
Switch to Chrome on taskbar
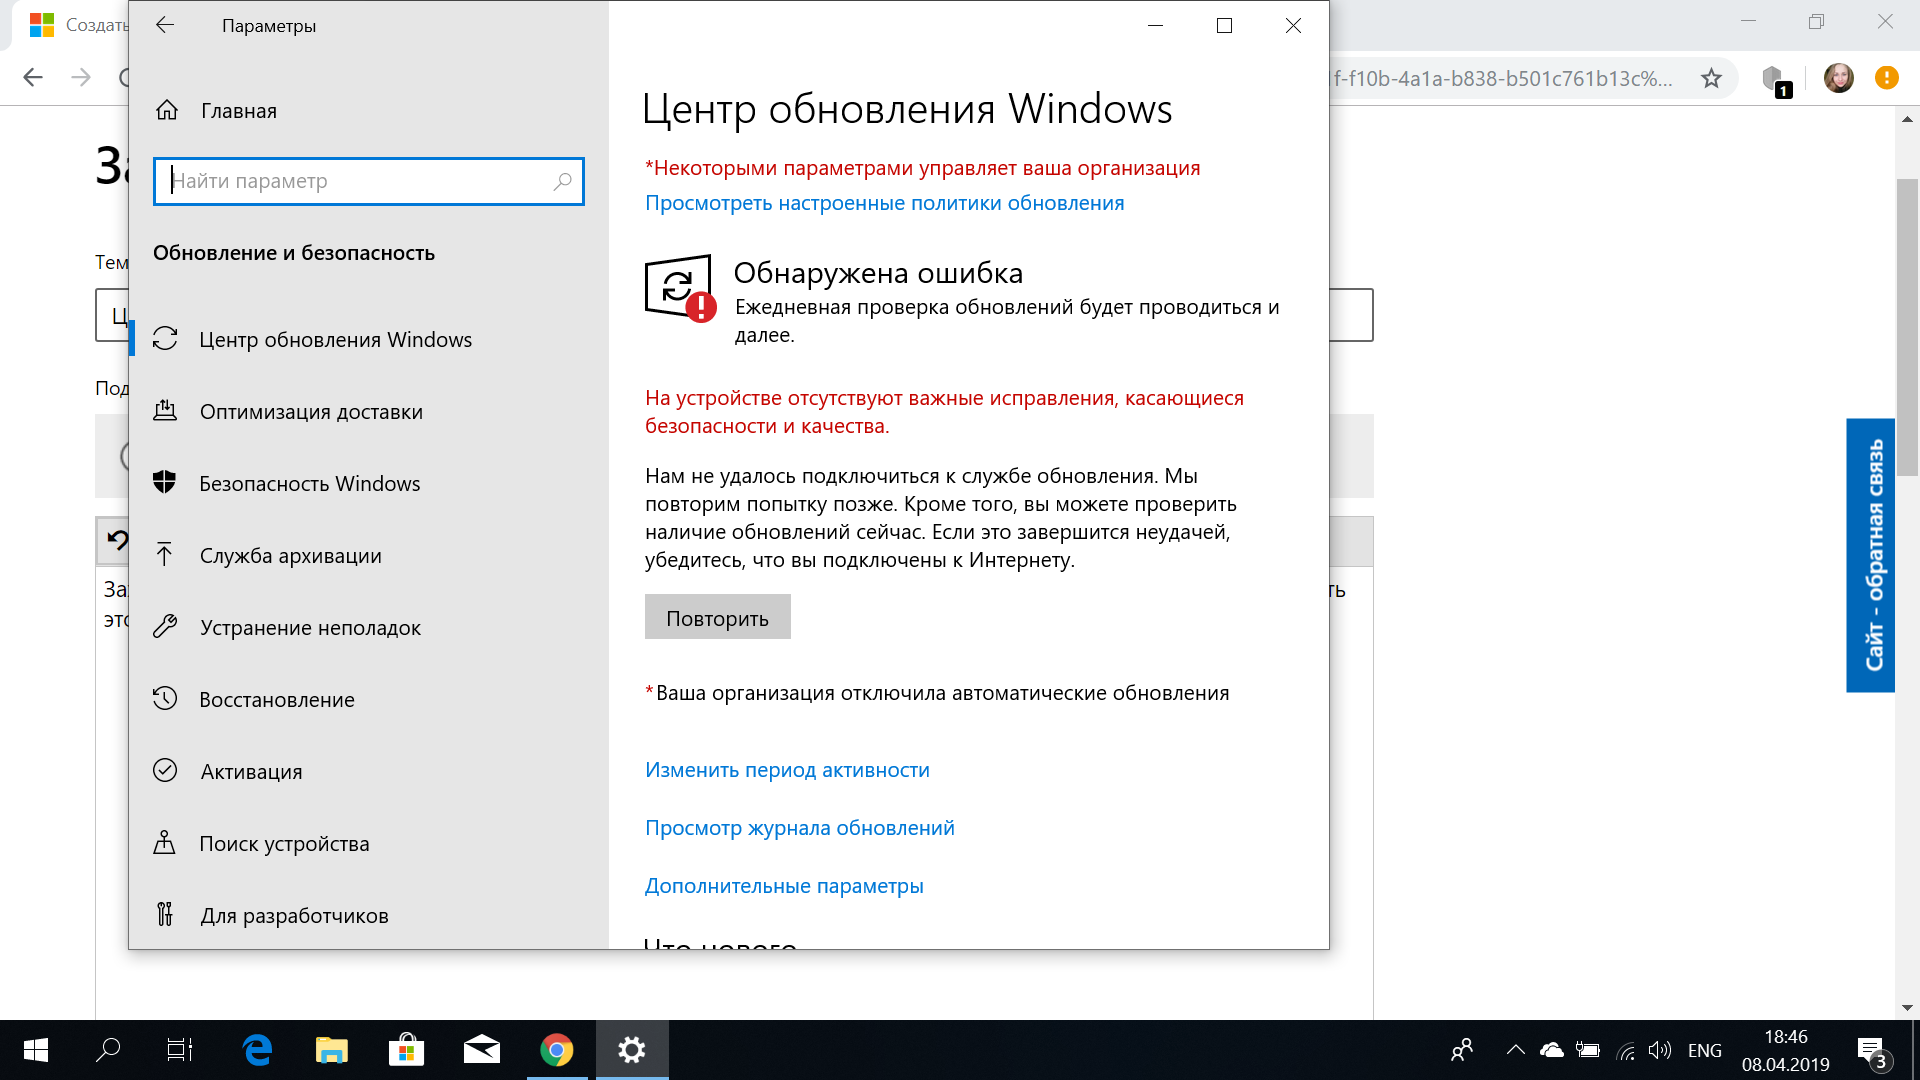tap(557, 1050)
